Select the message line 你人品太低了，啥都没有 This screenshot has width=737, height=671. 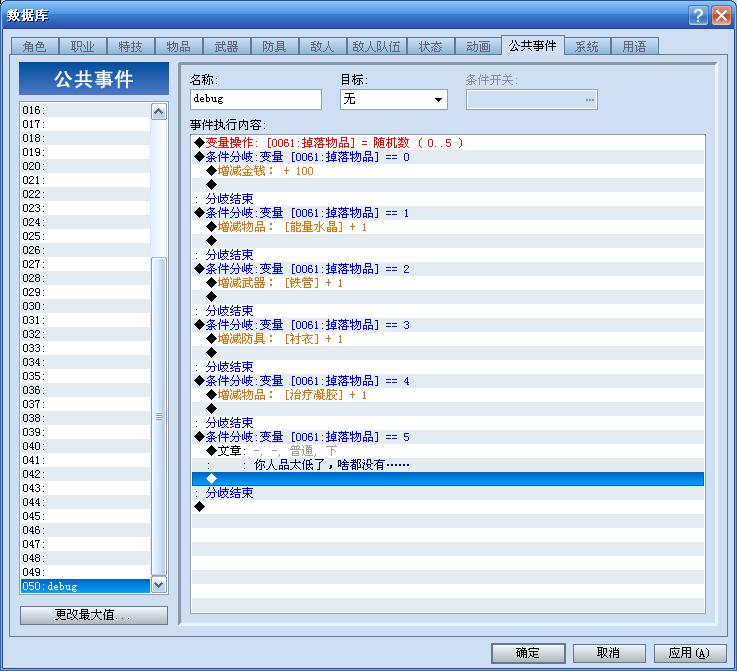[448, 465]
